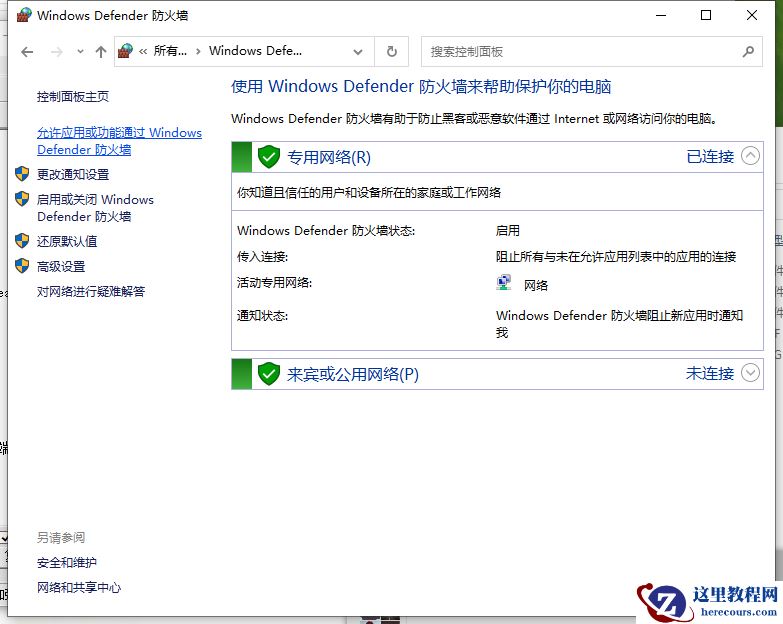Click shield icon beside 高级设置
The width and height of the screenshot is (783, 624).
coord(22,266)
